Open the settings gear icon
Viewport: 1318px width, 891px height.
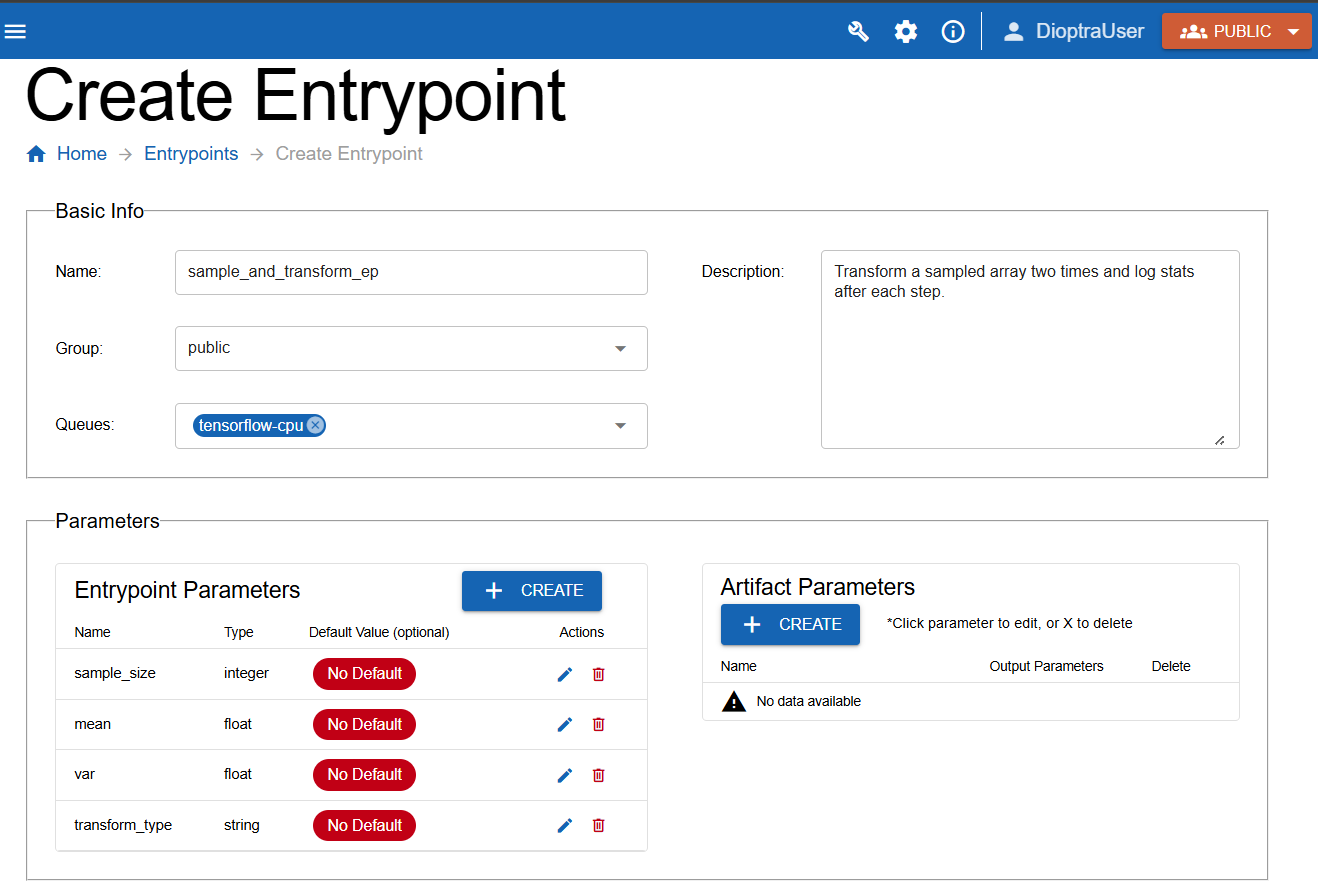pyautogui.click(x=906, y=32)
